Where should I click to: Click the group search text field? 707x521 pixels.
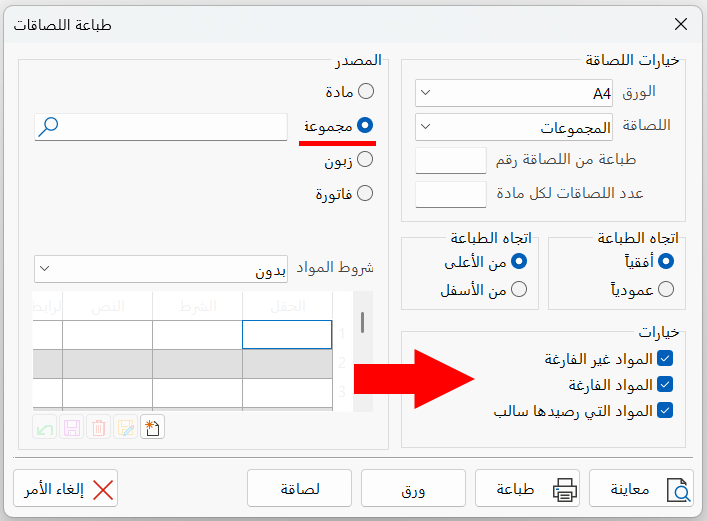coord(161,127)
